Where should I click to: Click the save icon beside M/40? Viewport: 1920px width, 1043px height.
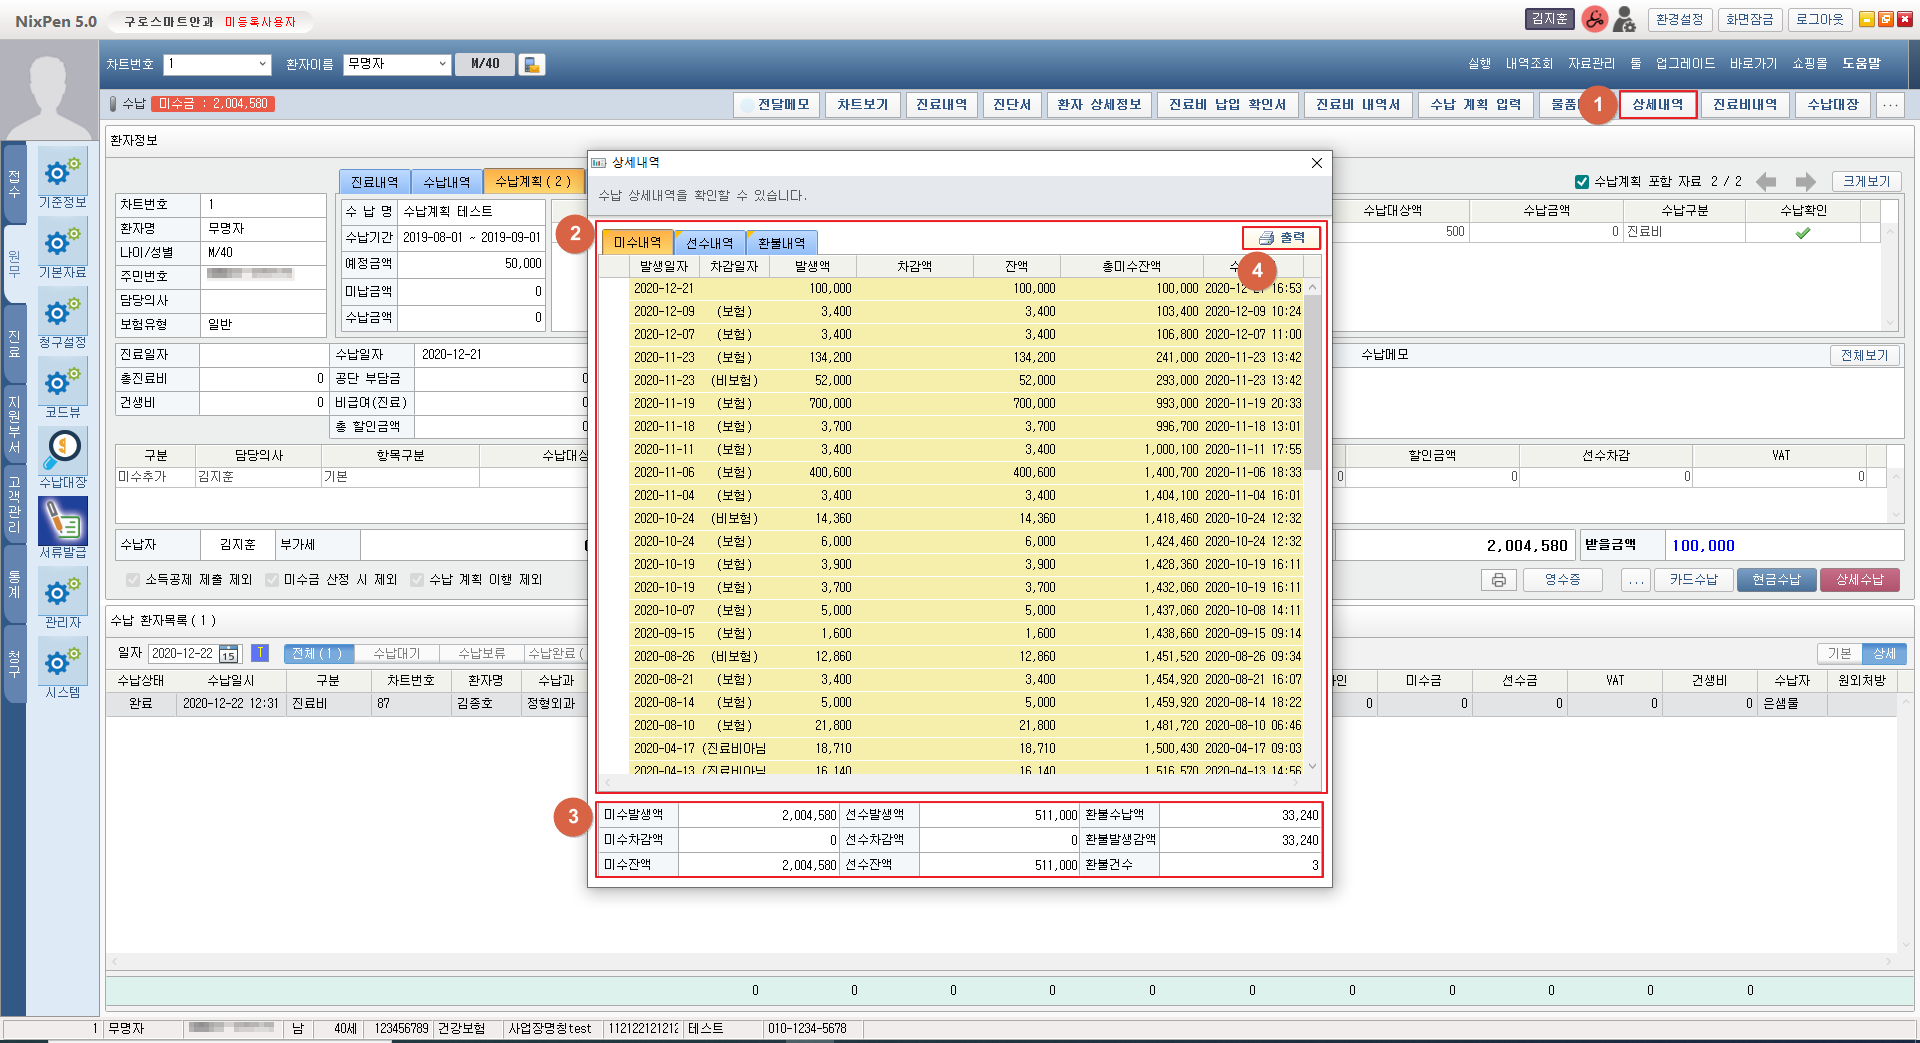(x=532, y=65)
